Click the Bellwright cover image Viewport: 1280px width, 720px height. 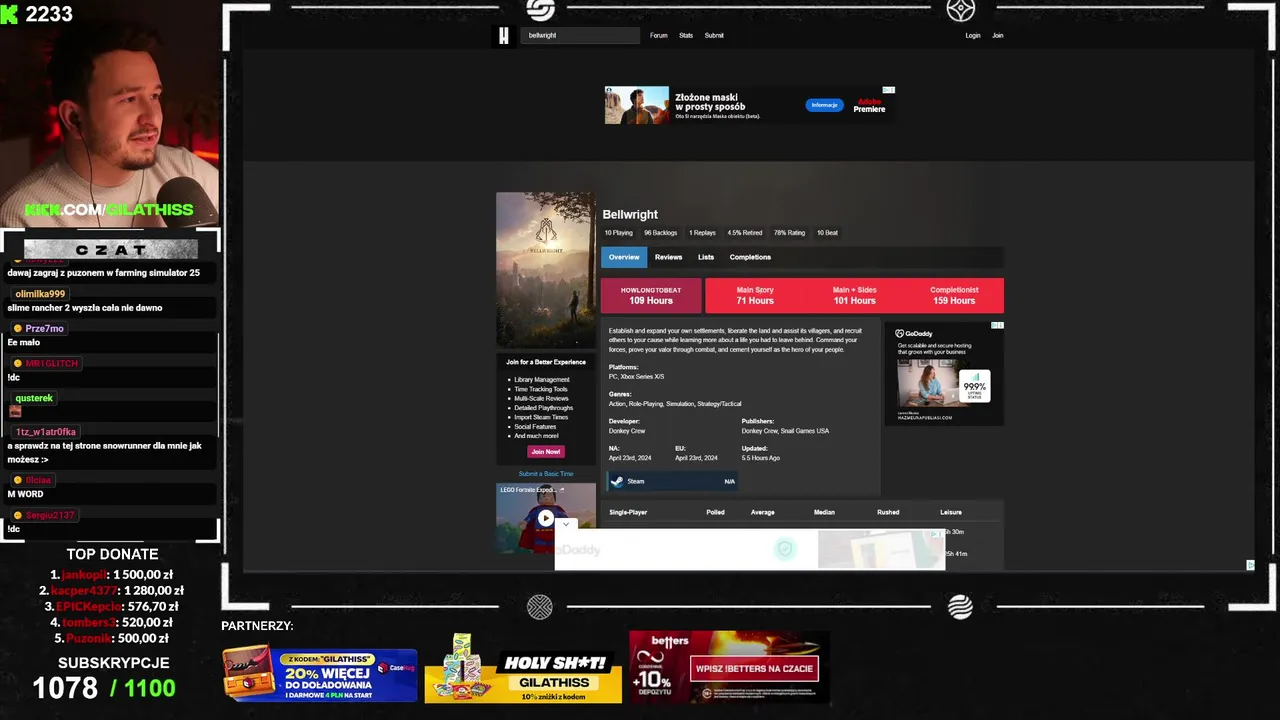(x=545, y=270)
